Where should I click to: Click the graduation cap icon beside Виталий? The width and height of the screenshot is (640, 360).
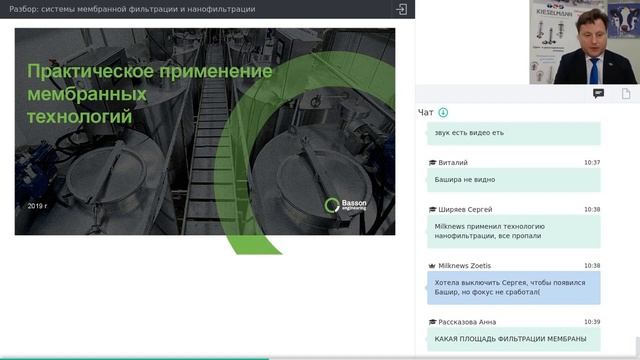coord(432,162)
